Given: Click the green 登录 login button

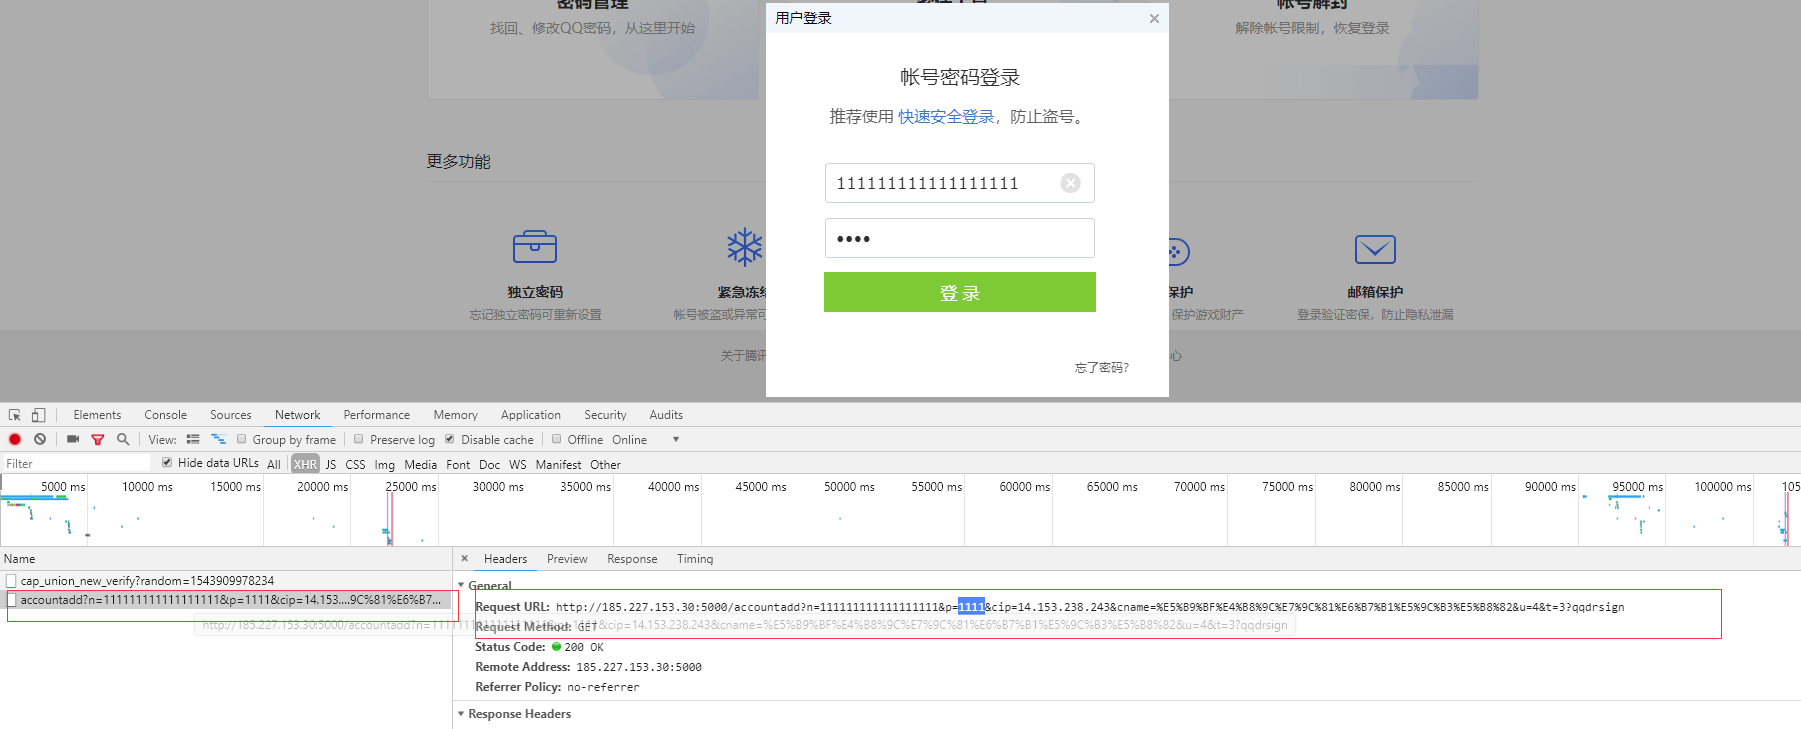Looking at the screenshot, I should click(x=960, y=292).
